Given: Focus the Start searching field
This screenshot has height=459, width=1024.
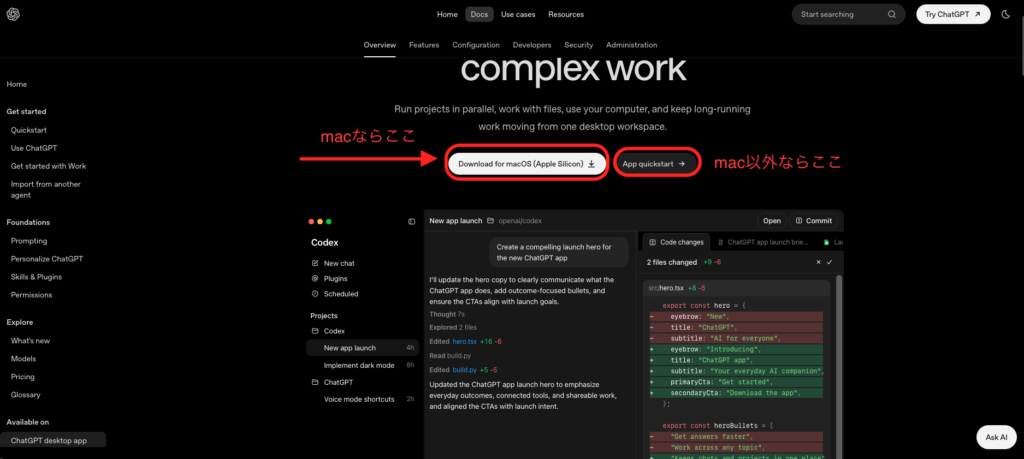Looking at the screenshot, I should [x=848, y=14].
